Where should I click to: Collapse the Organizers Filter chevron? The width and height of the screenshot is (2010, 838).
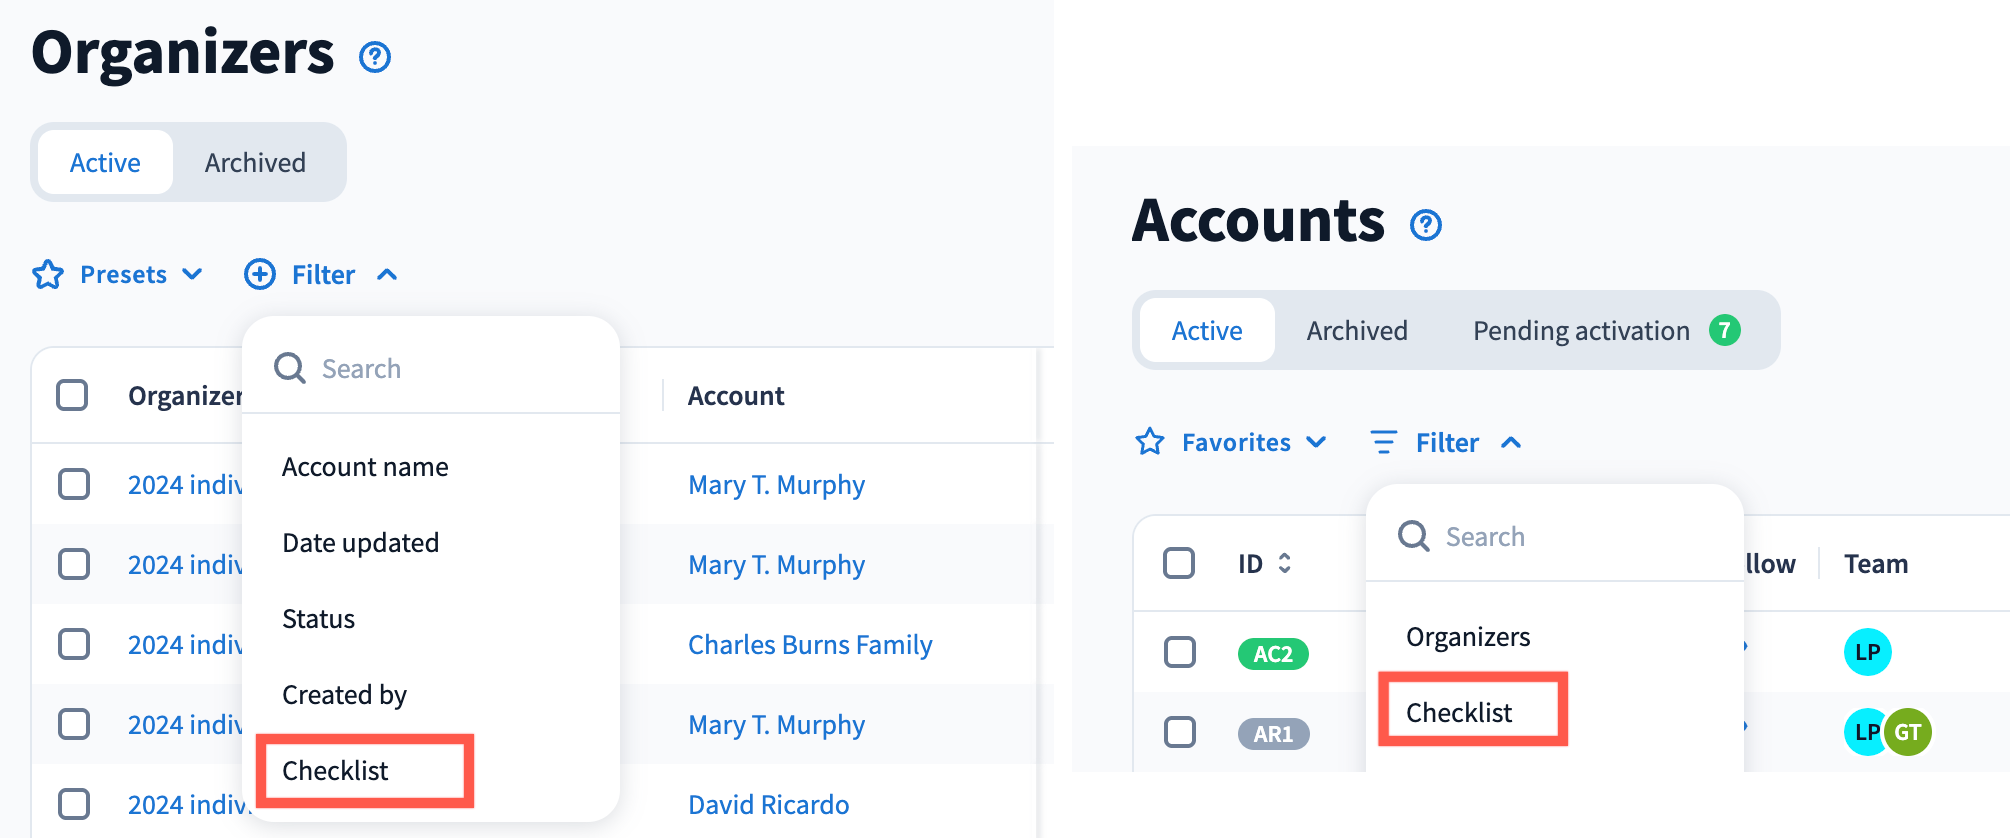387,274
